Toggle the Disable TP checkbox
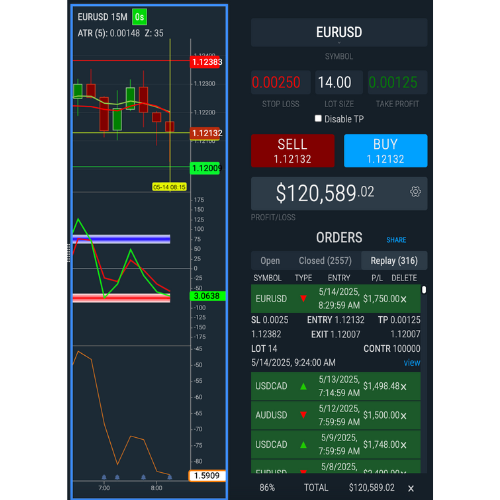500x500 pixels. point(318,118)
